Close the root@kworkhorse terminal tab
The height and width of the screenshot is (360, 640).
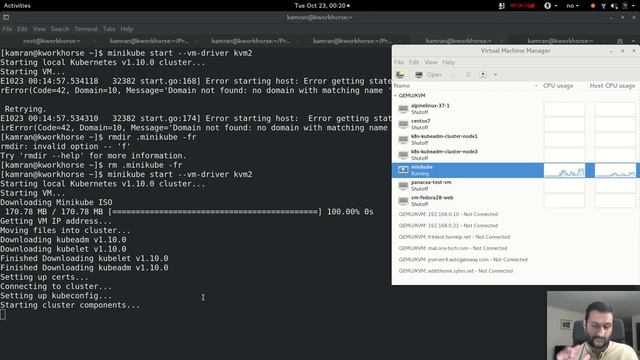pyautogui.click(x=95, y=41)
